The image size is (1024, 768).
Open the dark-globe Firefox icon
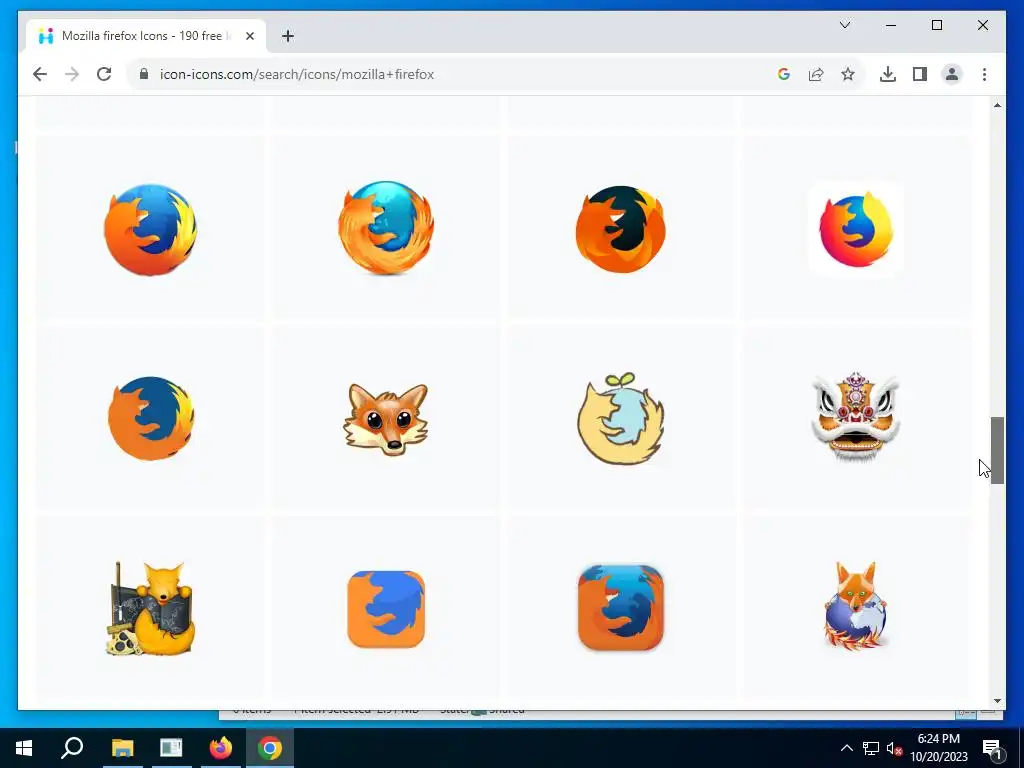point(620,229)
